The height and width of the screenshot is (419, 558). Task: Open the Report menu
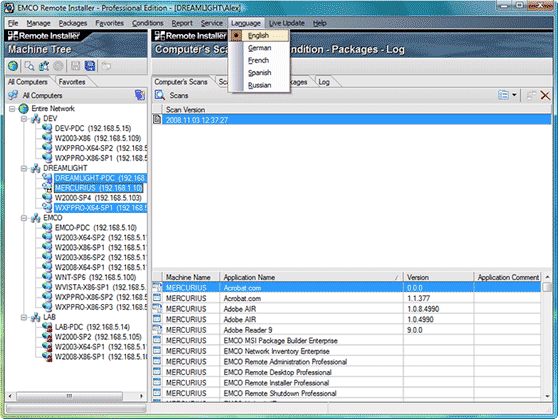182,23
